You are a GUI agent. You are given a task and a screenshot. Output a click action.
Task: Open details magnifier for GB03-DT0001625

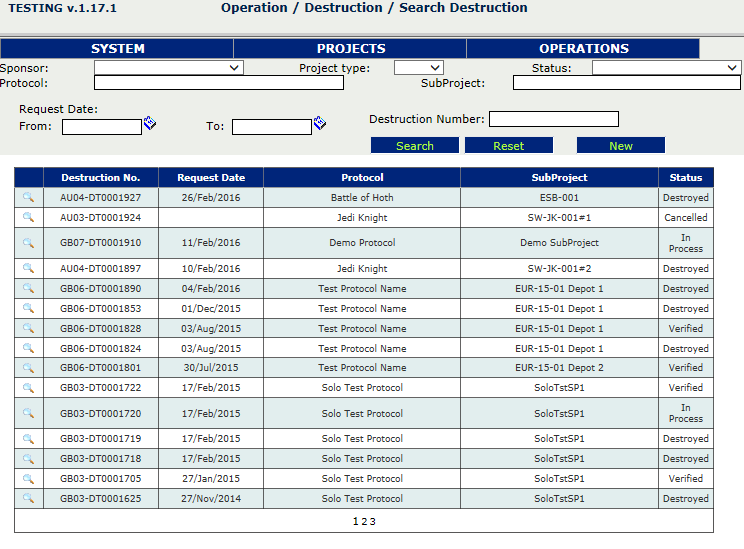tap(28, 498)
